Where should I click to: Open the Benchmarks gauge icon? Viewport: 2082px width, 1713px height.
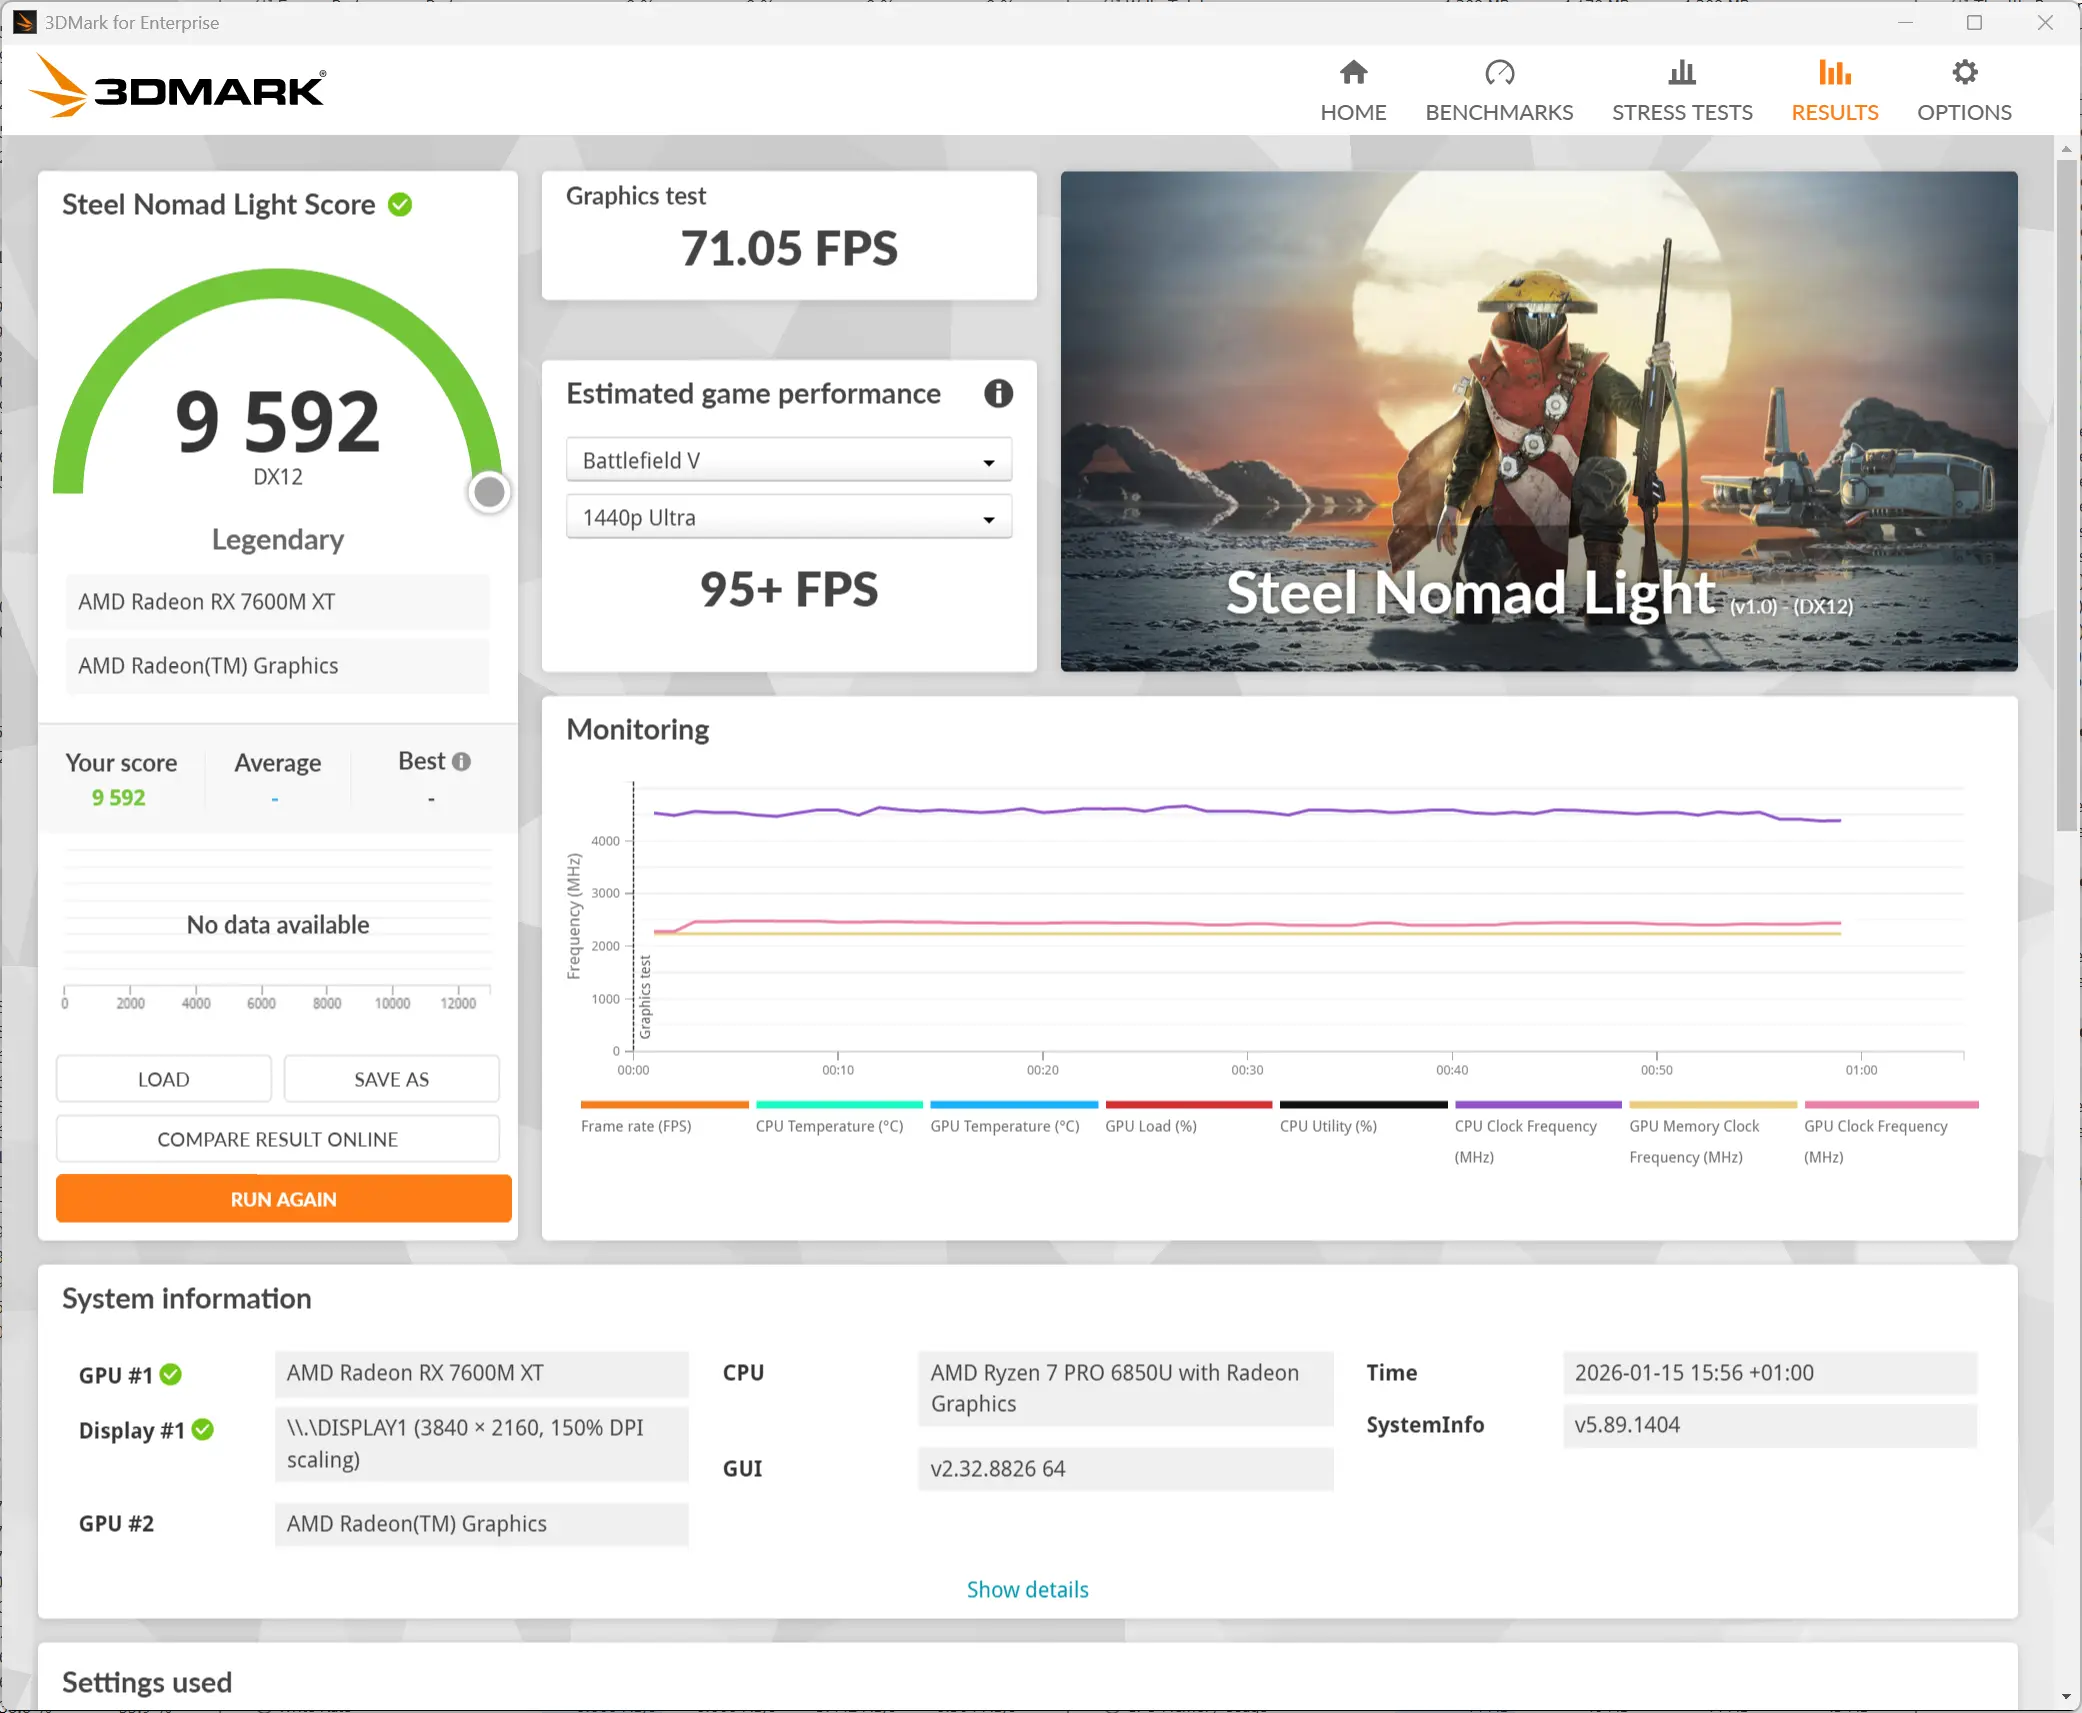[1499, 73]
